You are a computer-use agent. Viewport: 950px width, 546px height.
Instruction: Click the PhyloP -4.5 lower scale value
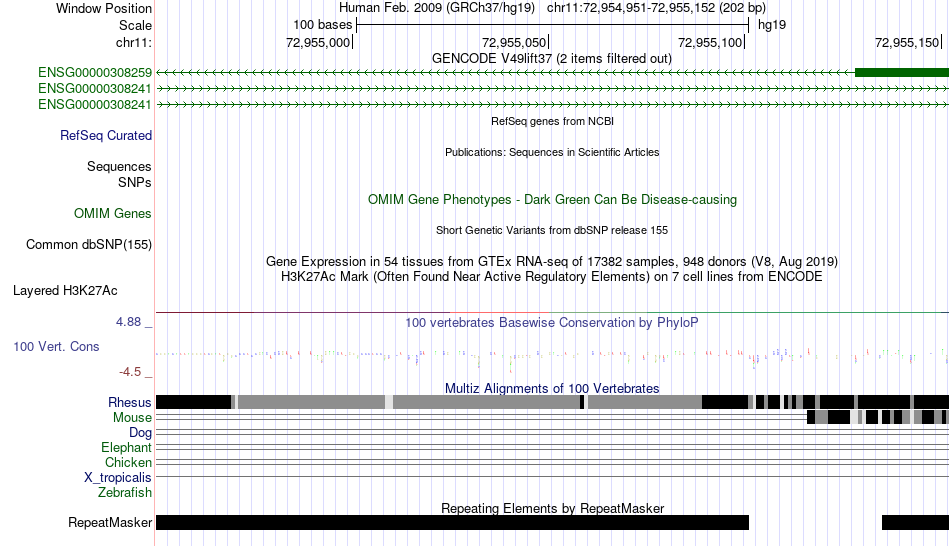[x=130, y=371]
